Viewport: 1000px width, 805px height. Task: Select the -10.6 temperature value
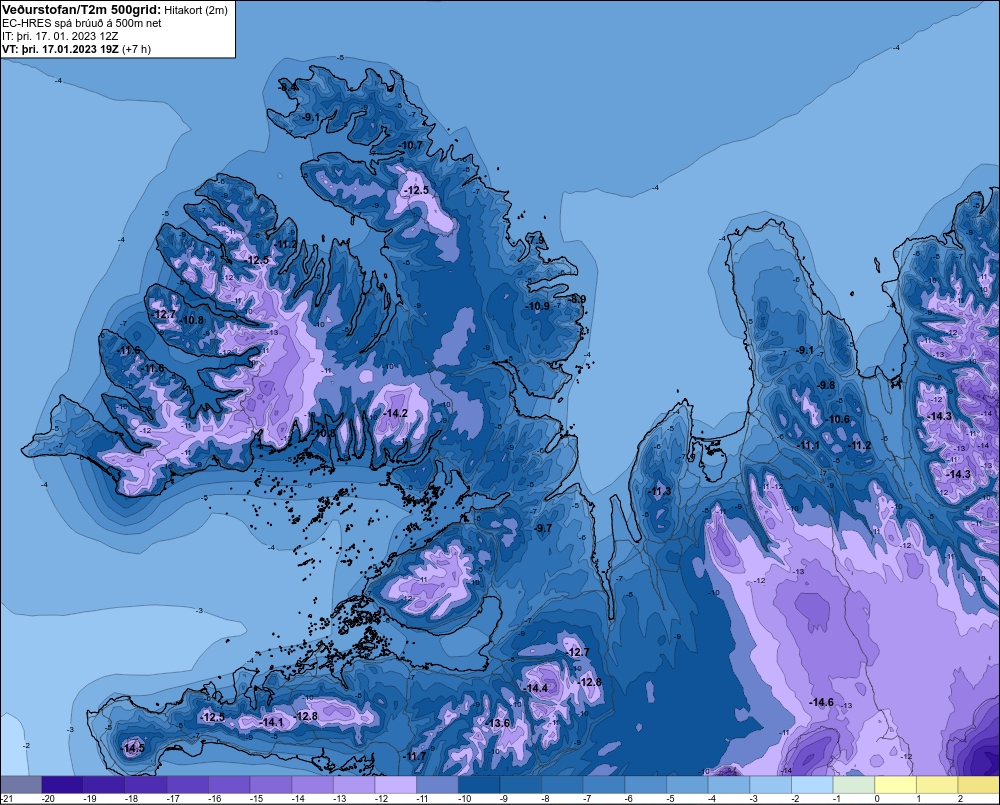coord(838,420)
